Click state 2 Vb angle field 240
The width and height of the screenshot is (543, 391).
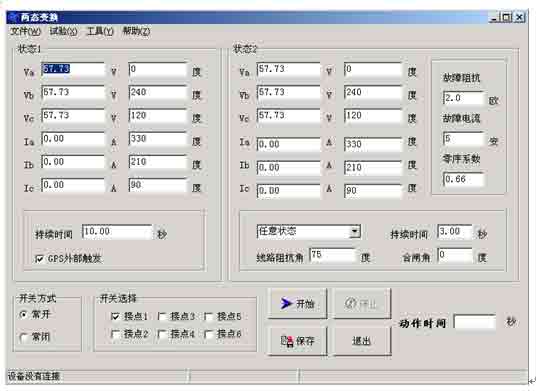[x=373, y=92]
